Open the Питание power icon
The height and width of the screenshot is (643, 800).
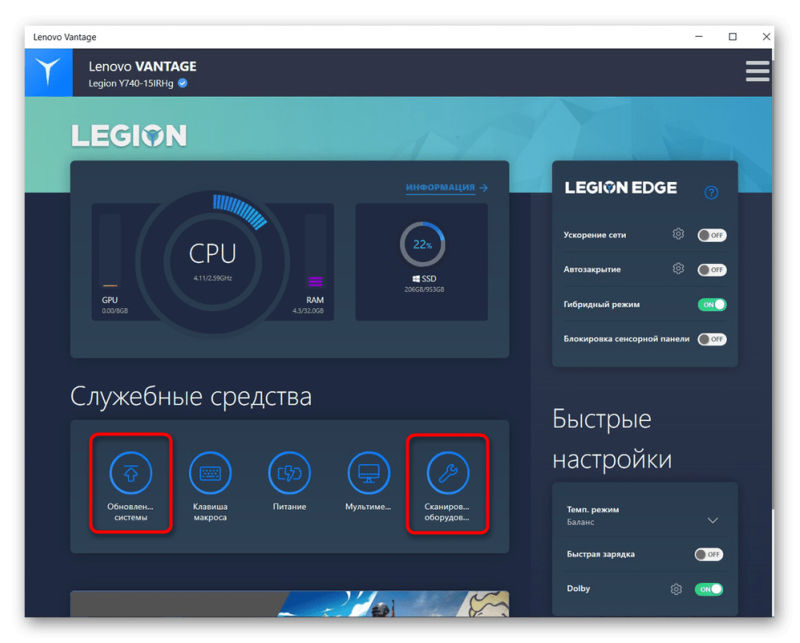[x=289, y=473]
